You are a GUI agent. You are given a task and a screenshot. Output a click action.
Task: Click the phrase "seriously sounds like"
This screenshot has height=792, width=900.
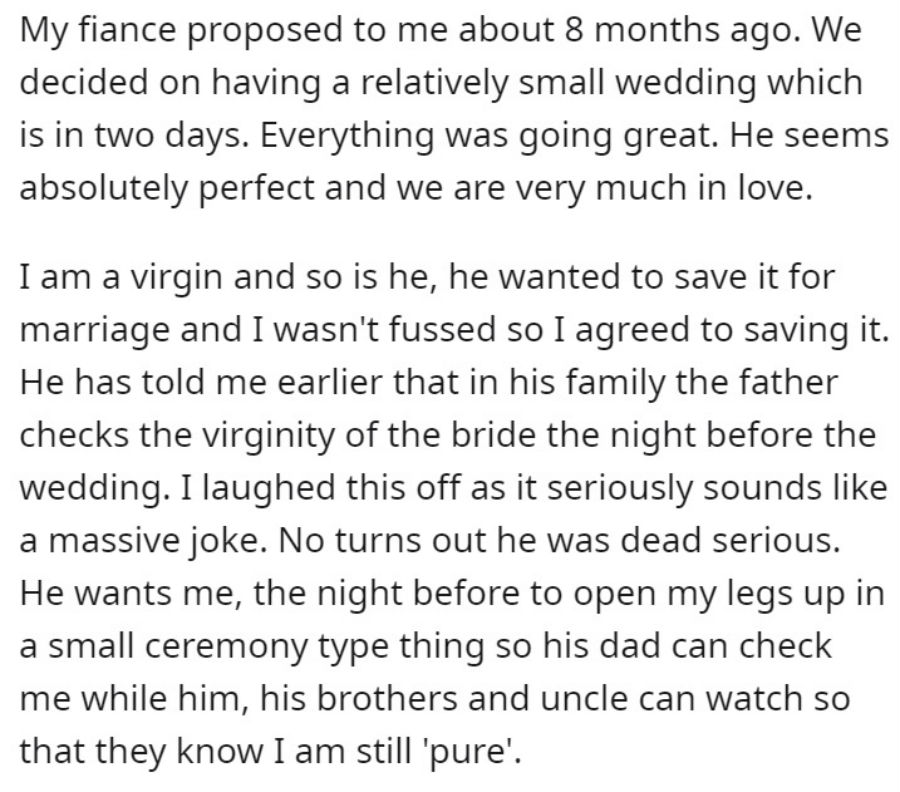pyautogui.click(x=717, y=488)
